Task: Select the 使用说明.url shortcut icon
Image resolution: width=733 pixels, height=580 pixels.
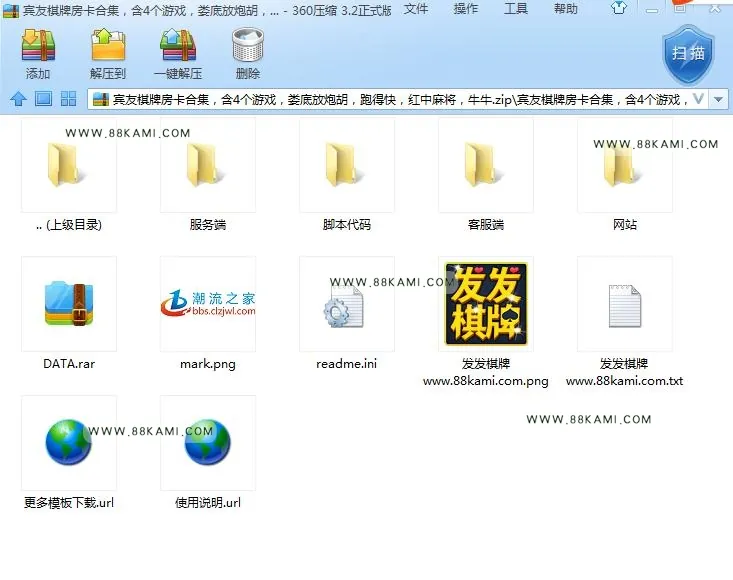Action: [208, 443]
